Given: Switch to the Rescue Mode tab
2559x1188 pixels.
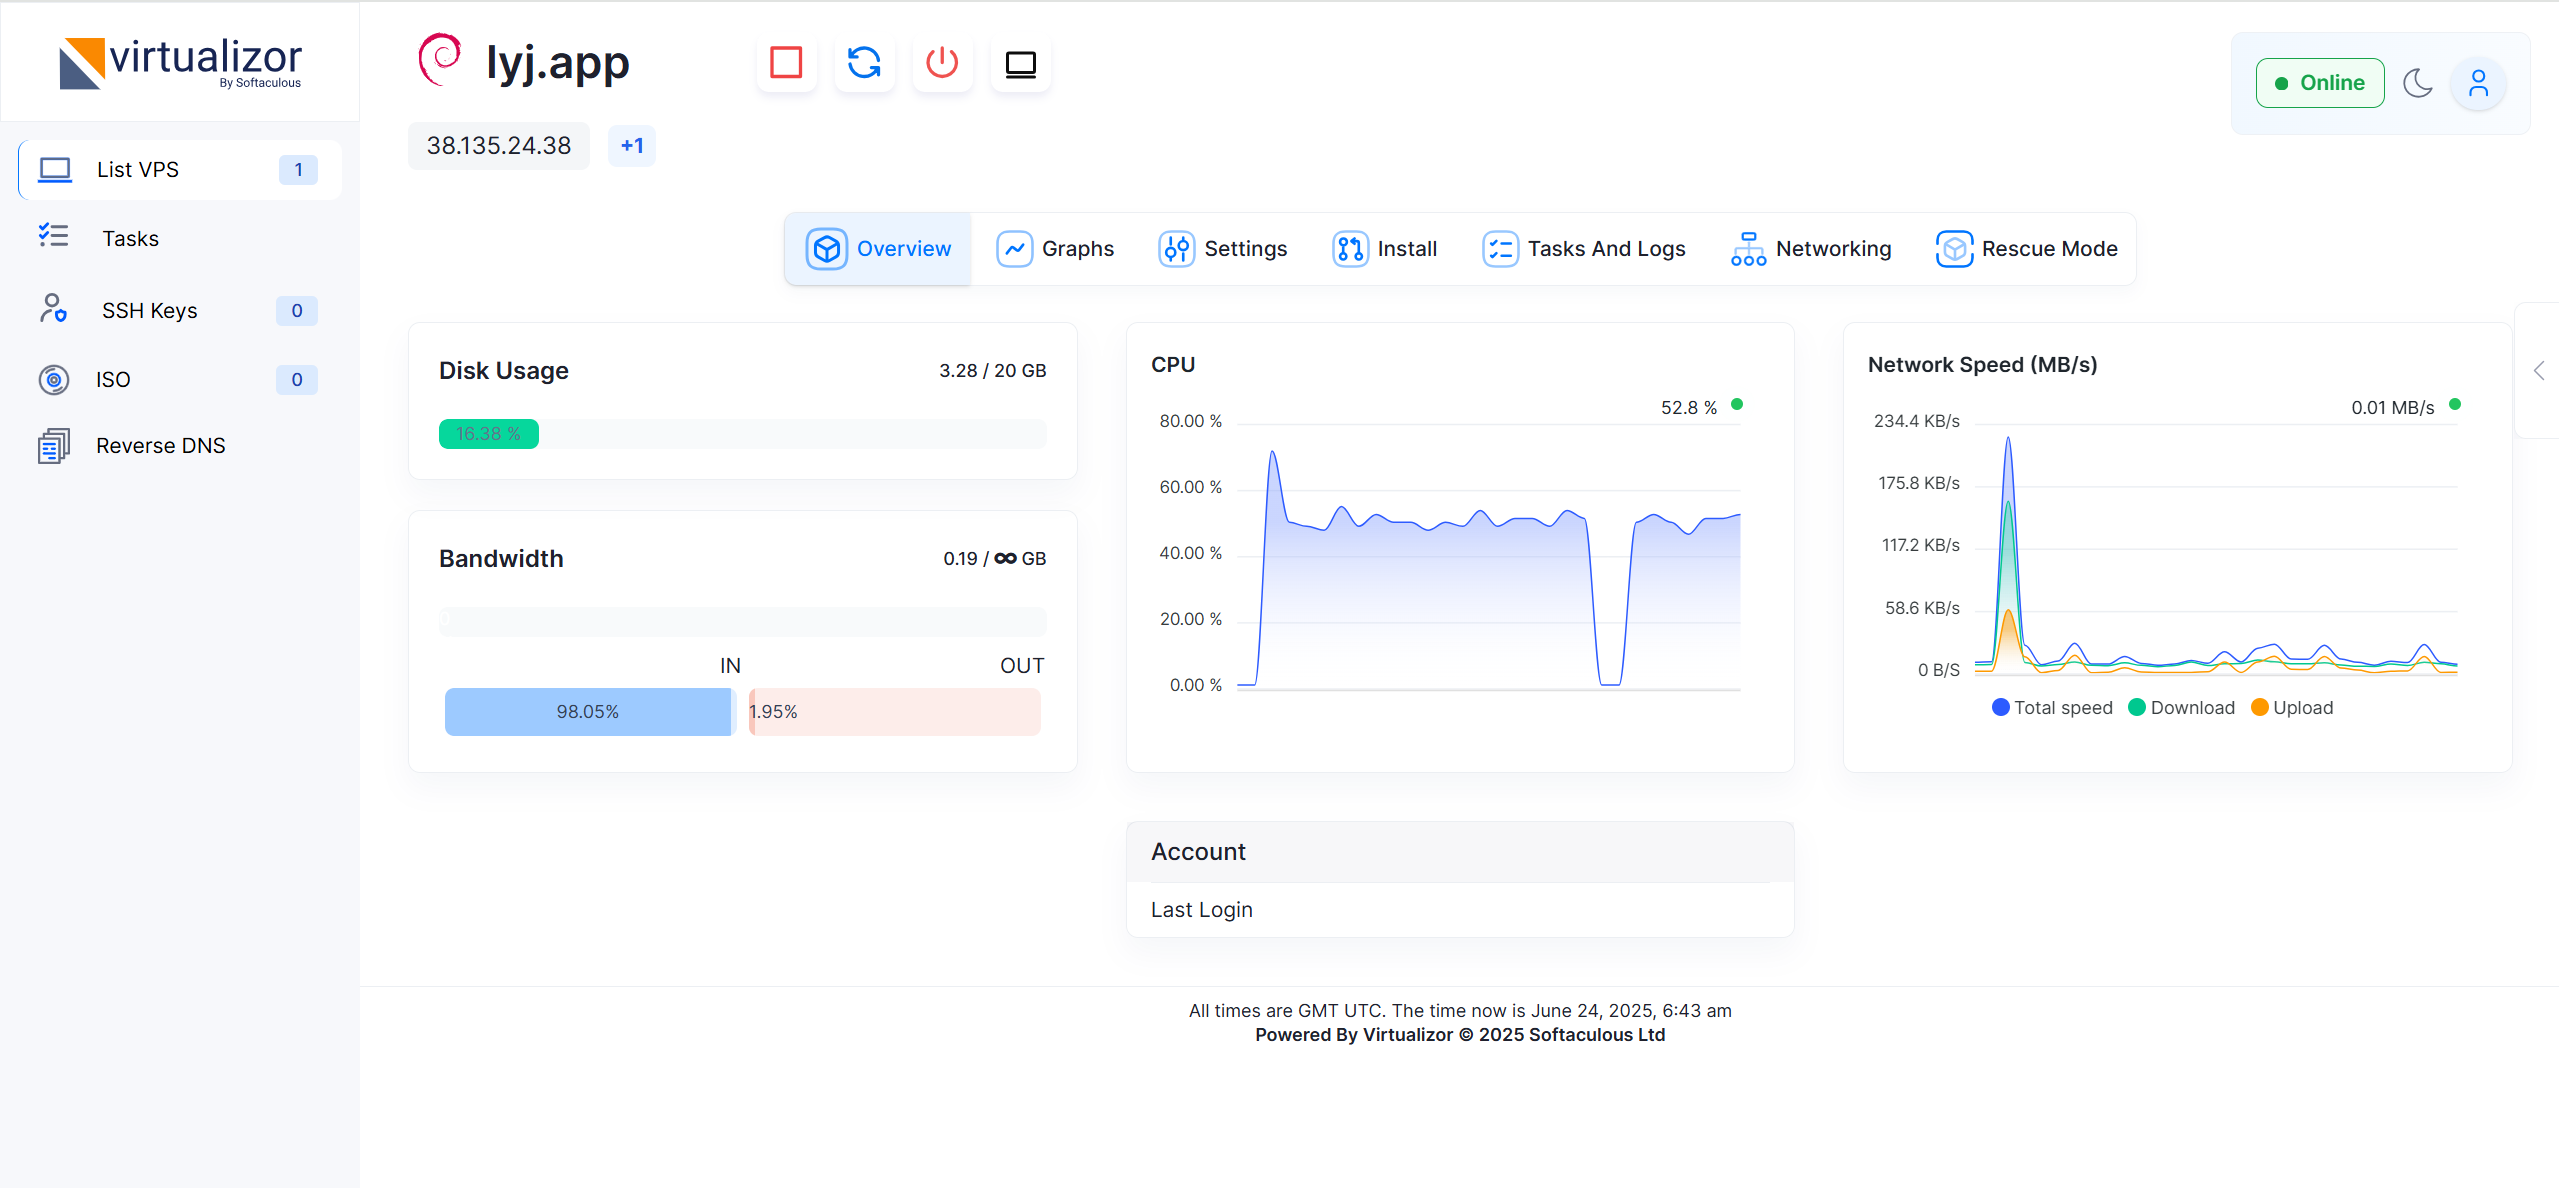Looking at the screenshot, I should click(2027, 249).
